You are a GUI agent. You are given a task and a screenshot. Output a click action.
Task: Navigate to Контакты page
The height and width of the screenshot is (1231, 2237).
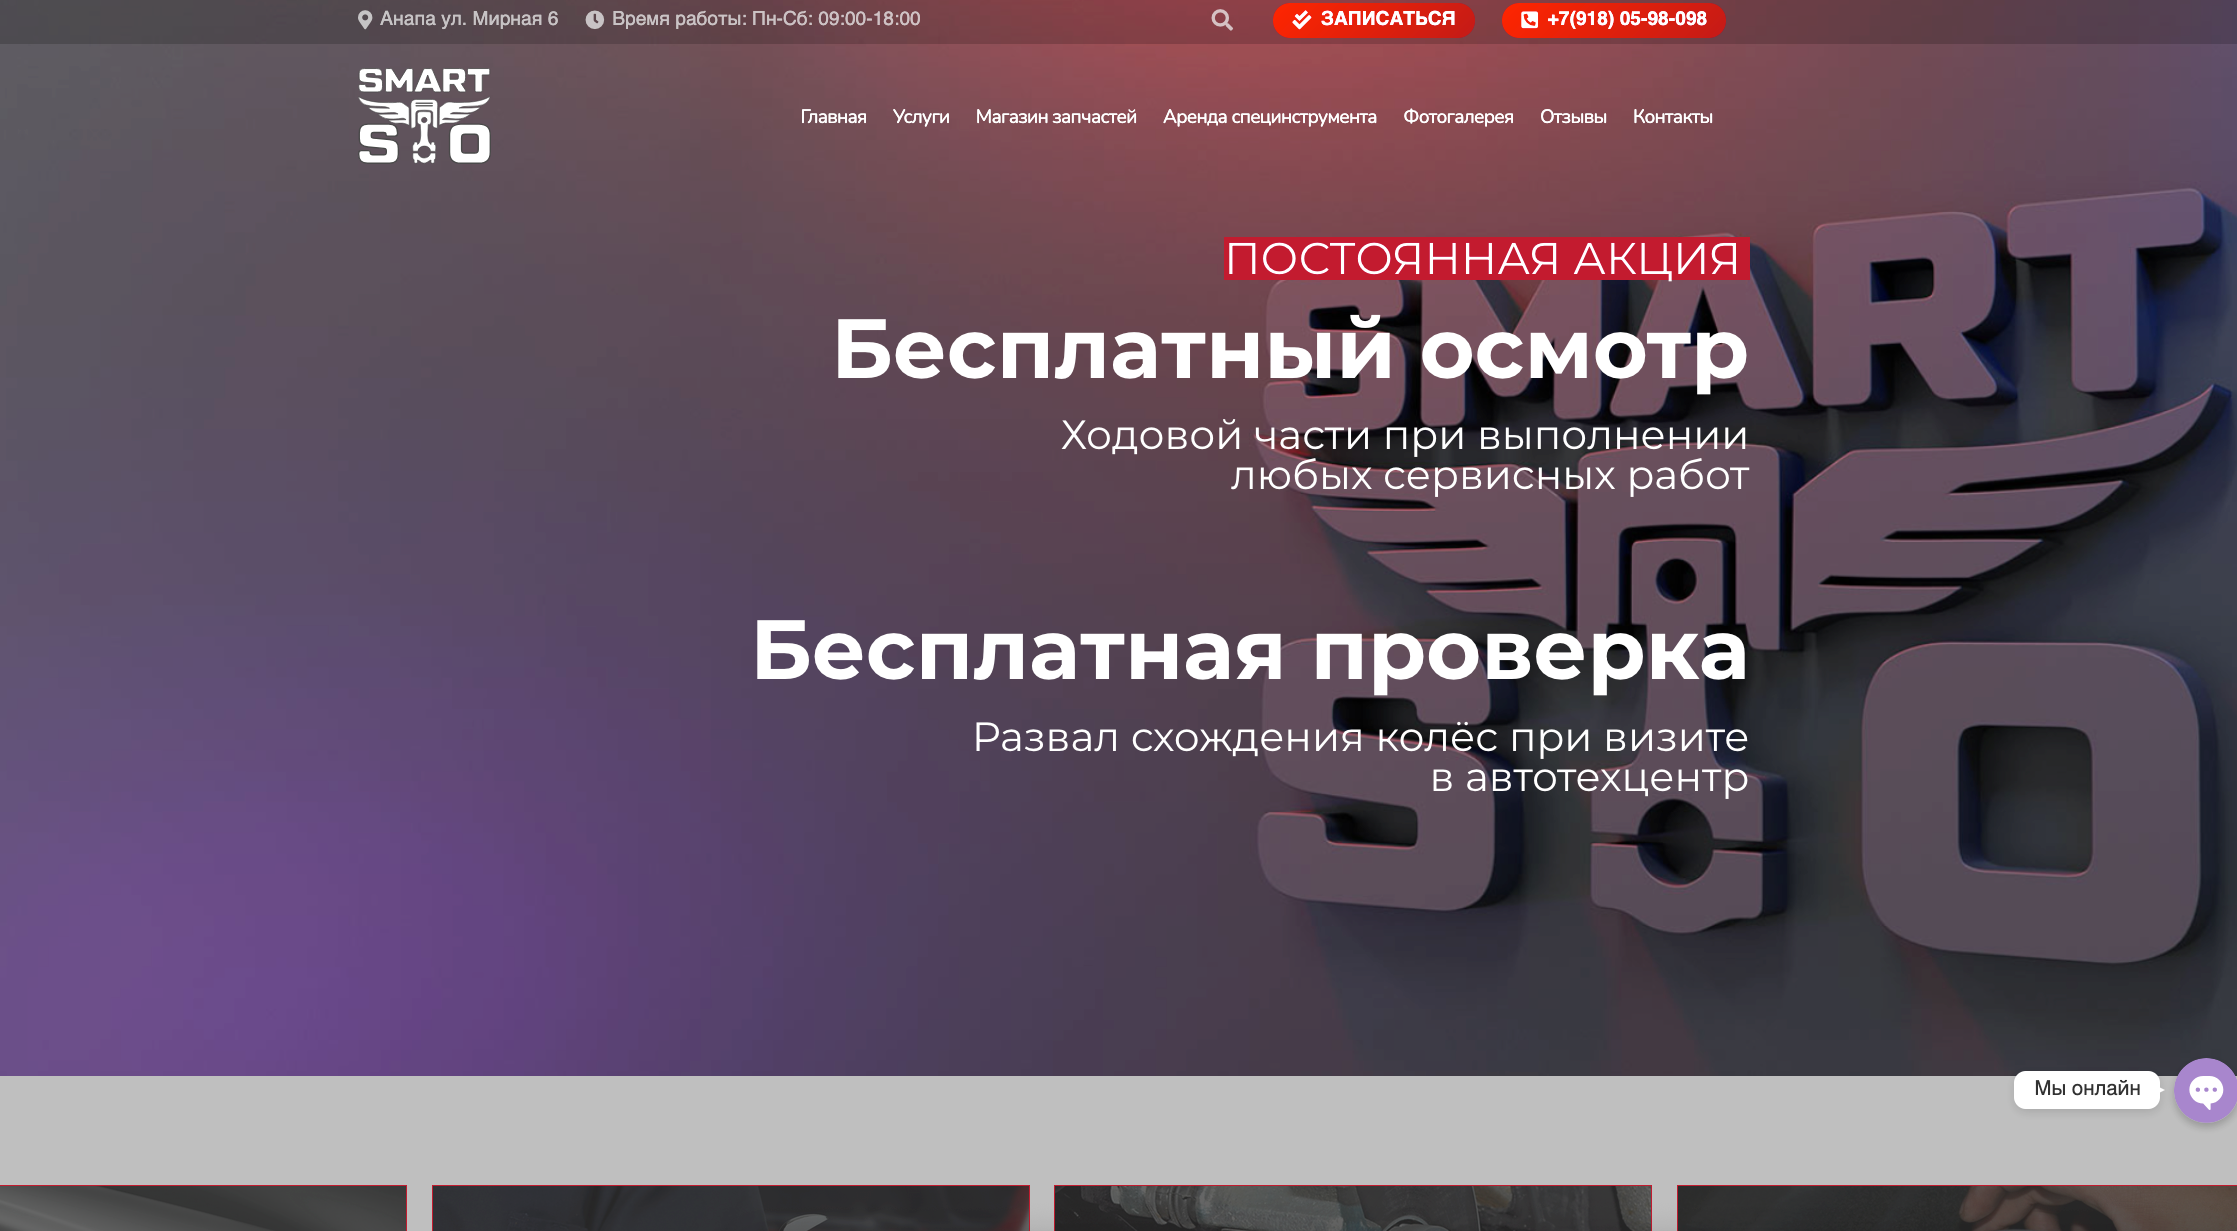pos(1672,117)
